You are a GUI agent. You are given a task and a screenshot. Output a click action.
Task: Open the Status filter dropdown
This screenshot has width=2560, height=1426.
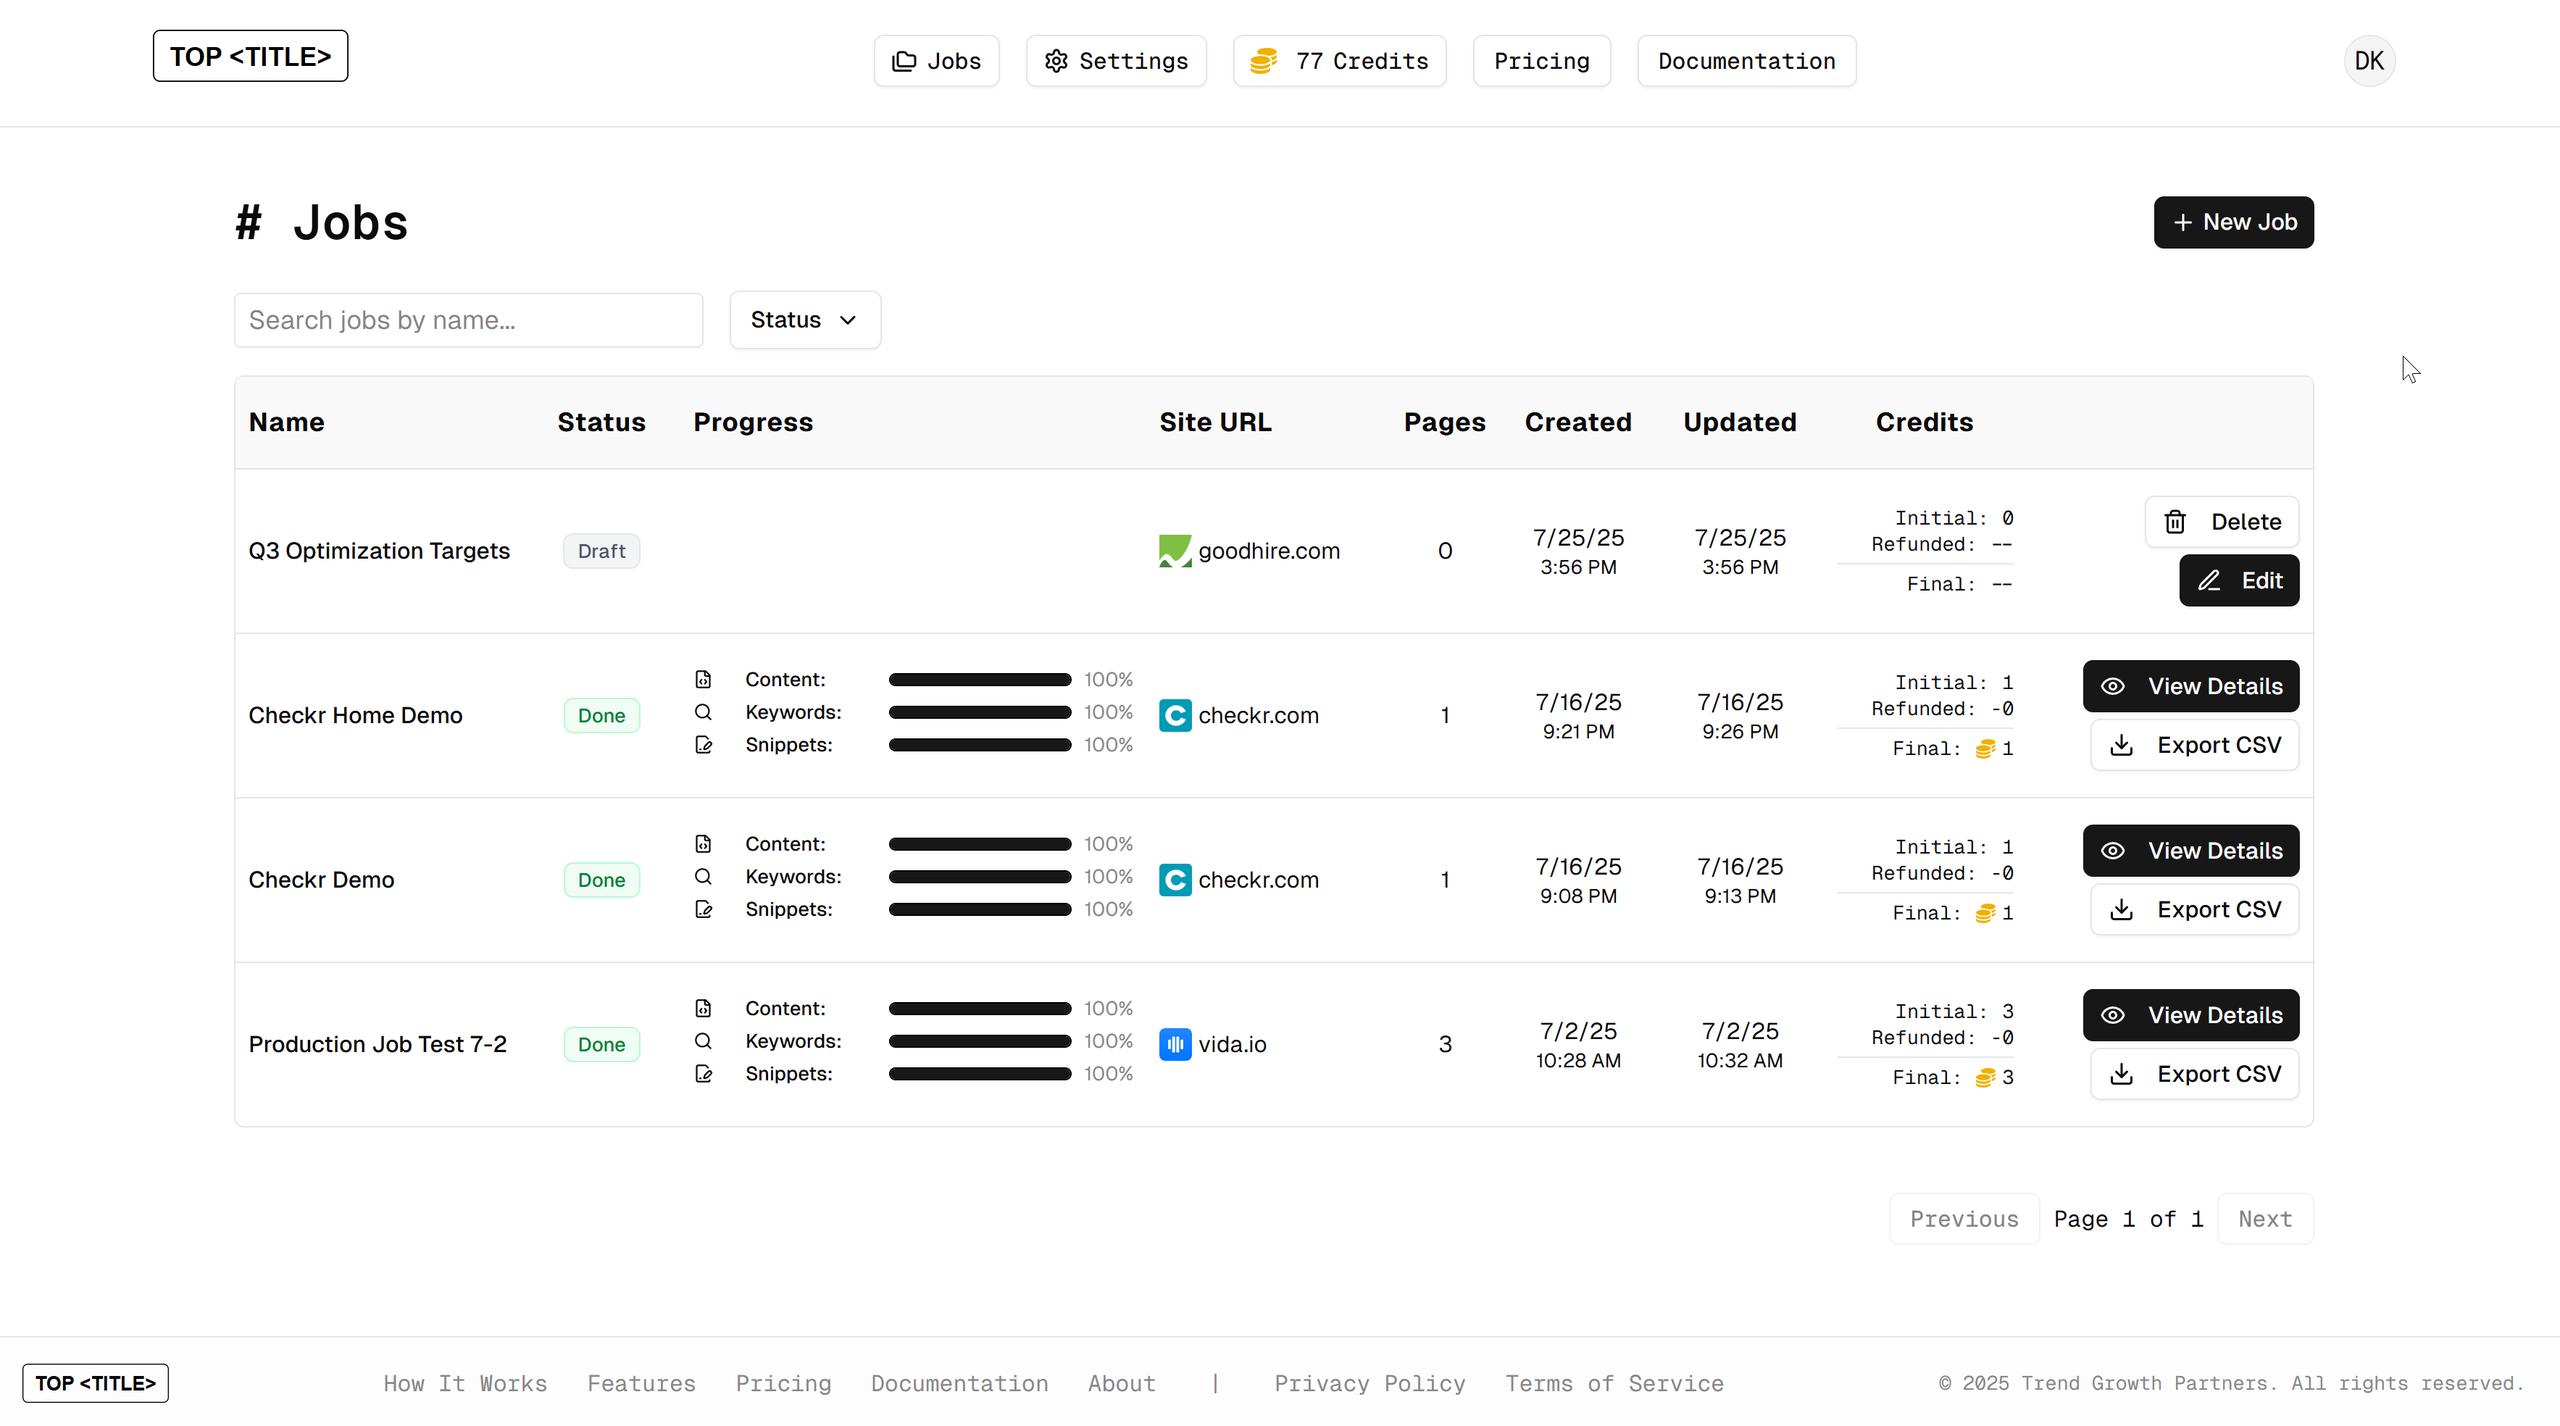click(x=804, y=320)
